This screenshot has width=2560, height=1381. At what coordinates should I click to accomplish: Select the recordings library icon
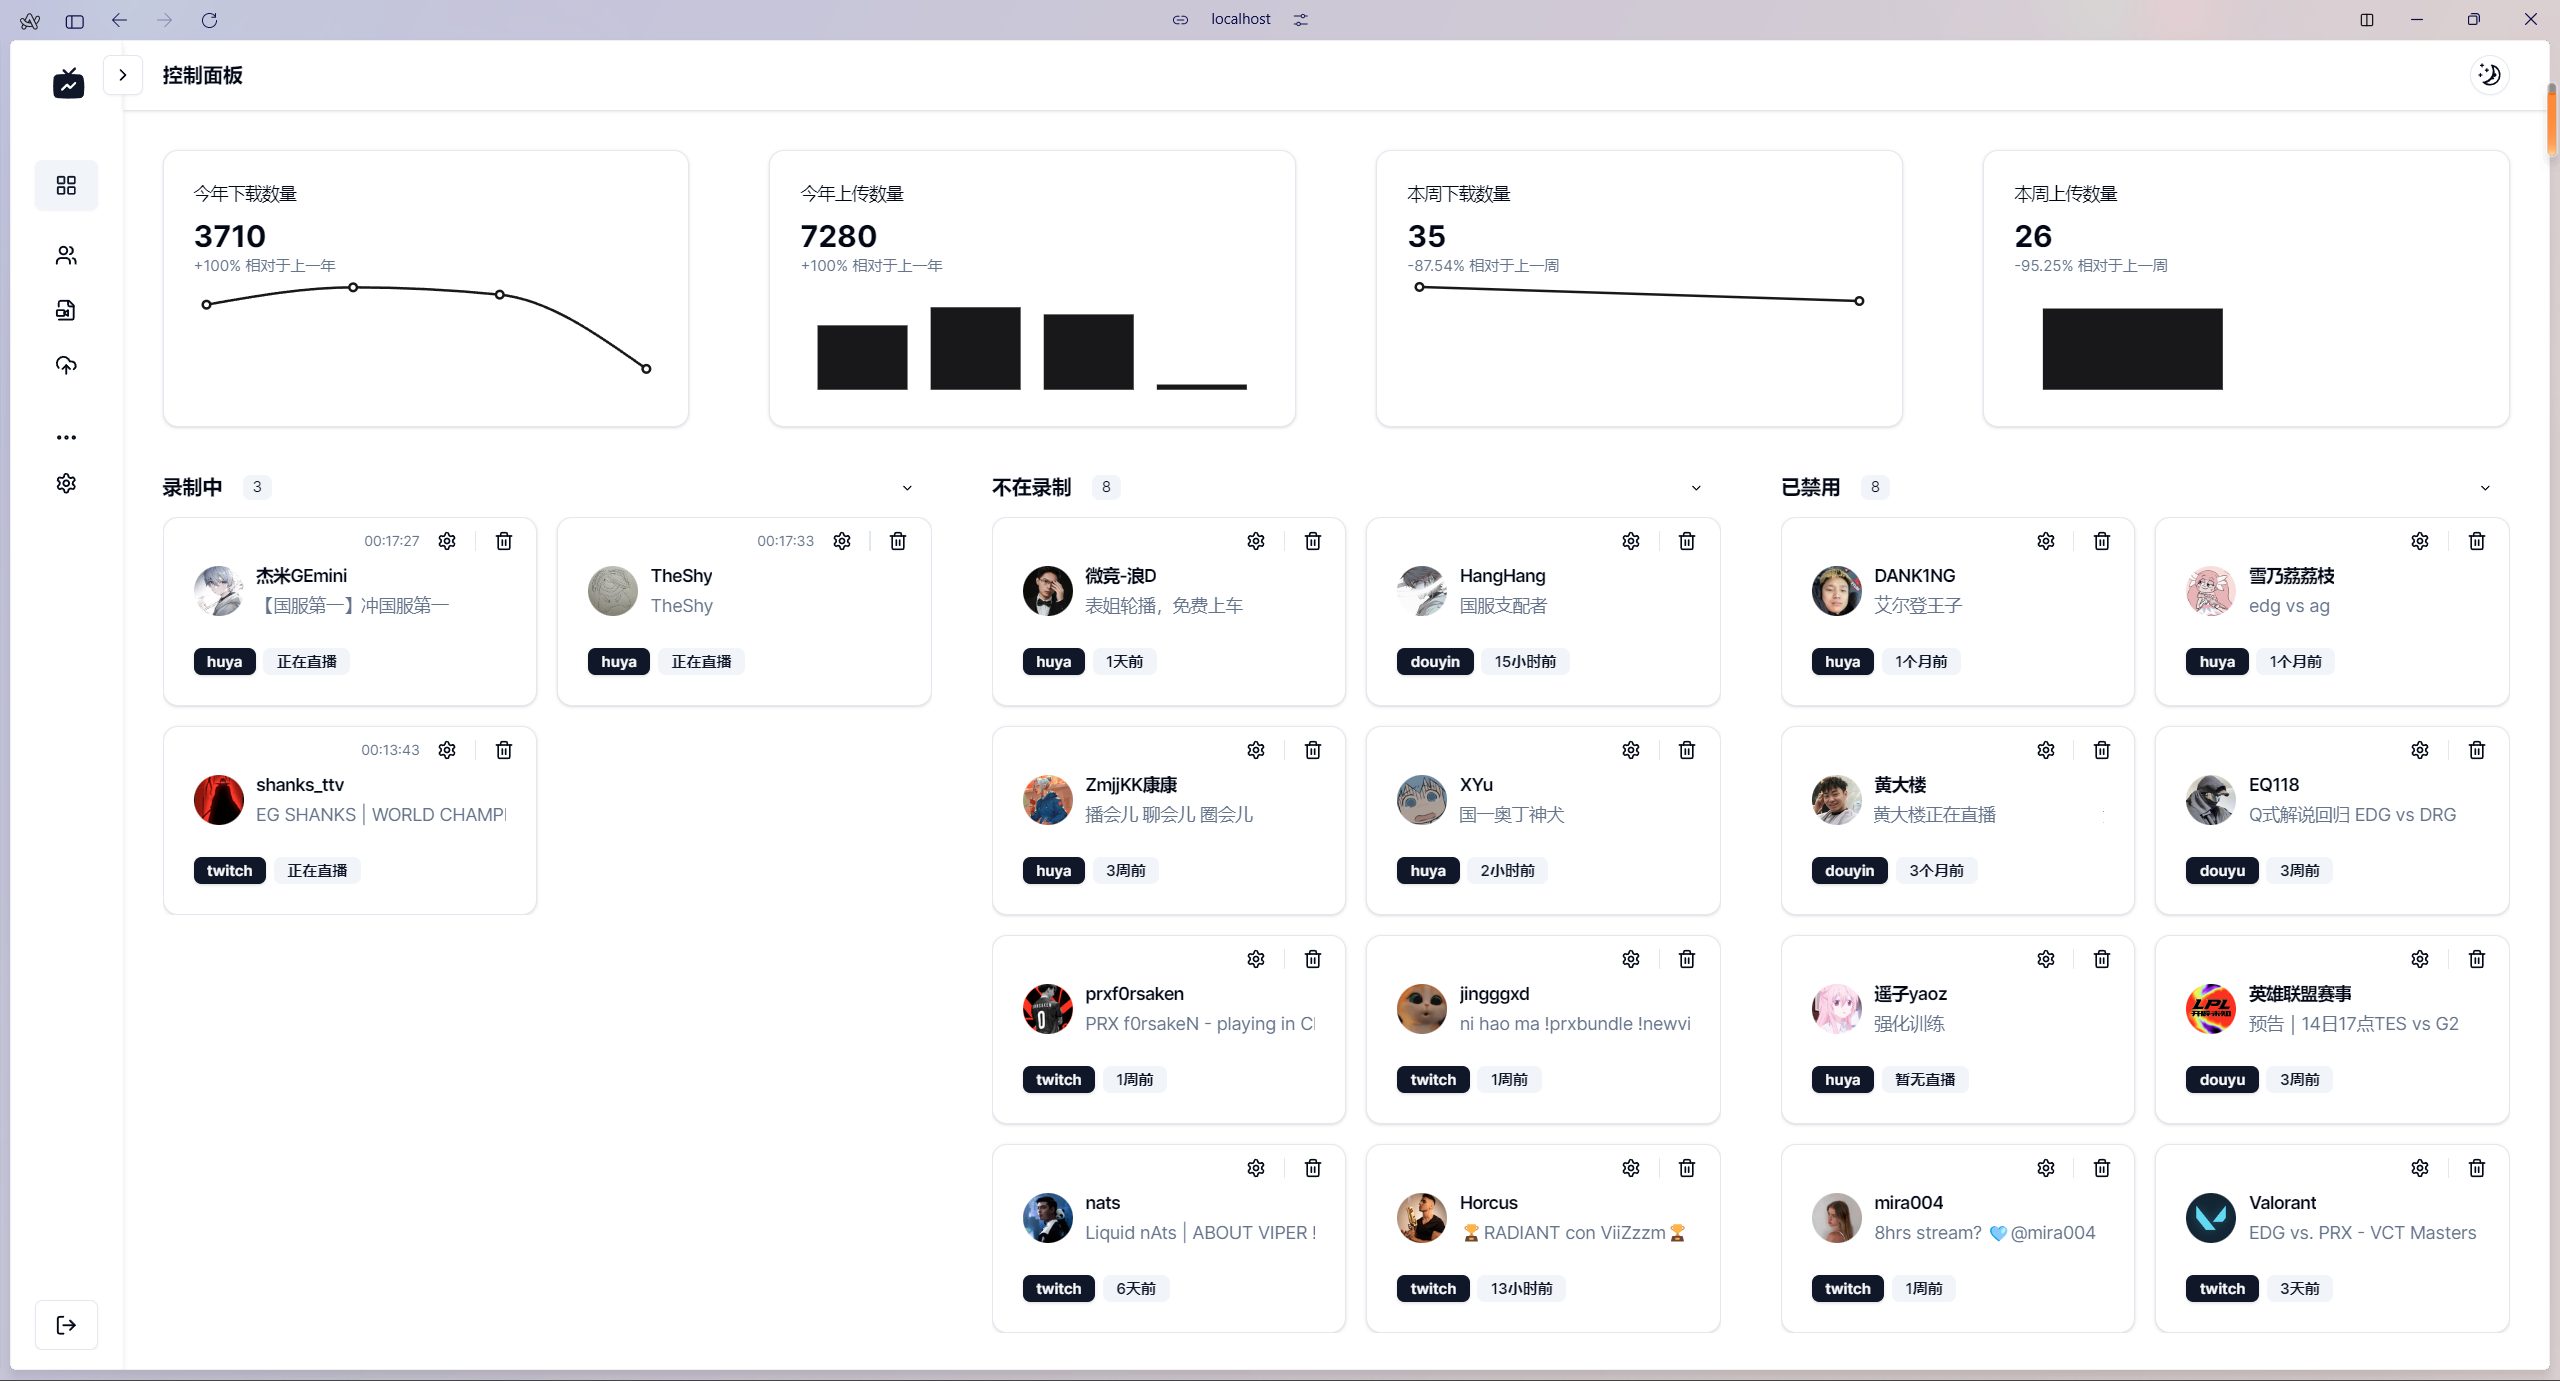[66, 310]
